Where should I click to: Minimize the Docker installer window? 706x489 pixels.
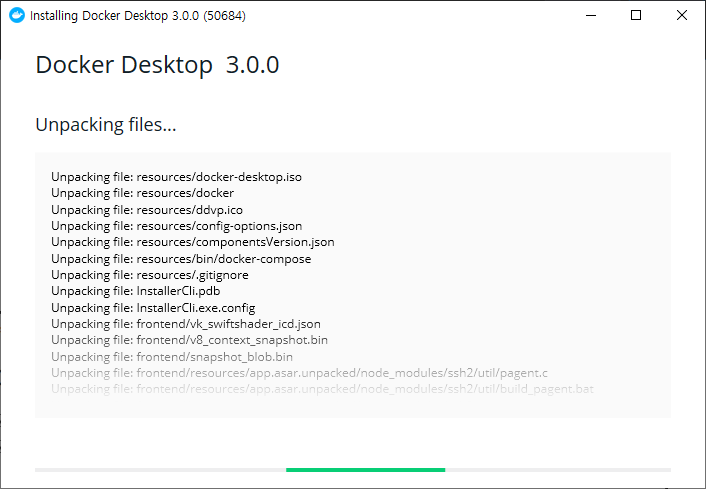[591, 15]
